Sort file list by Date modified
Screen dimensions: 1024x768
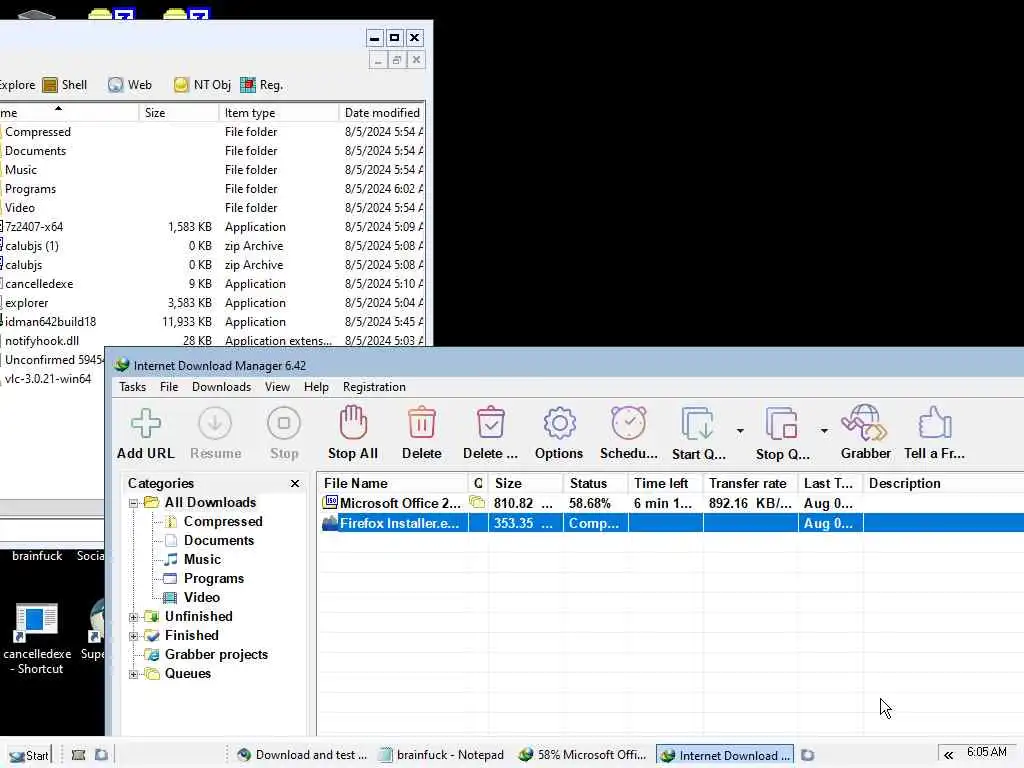coord(382,112)
